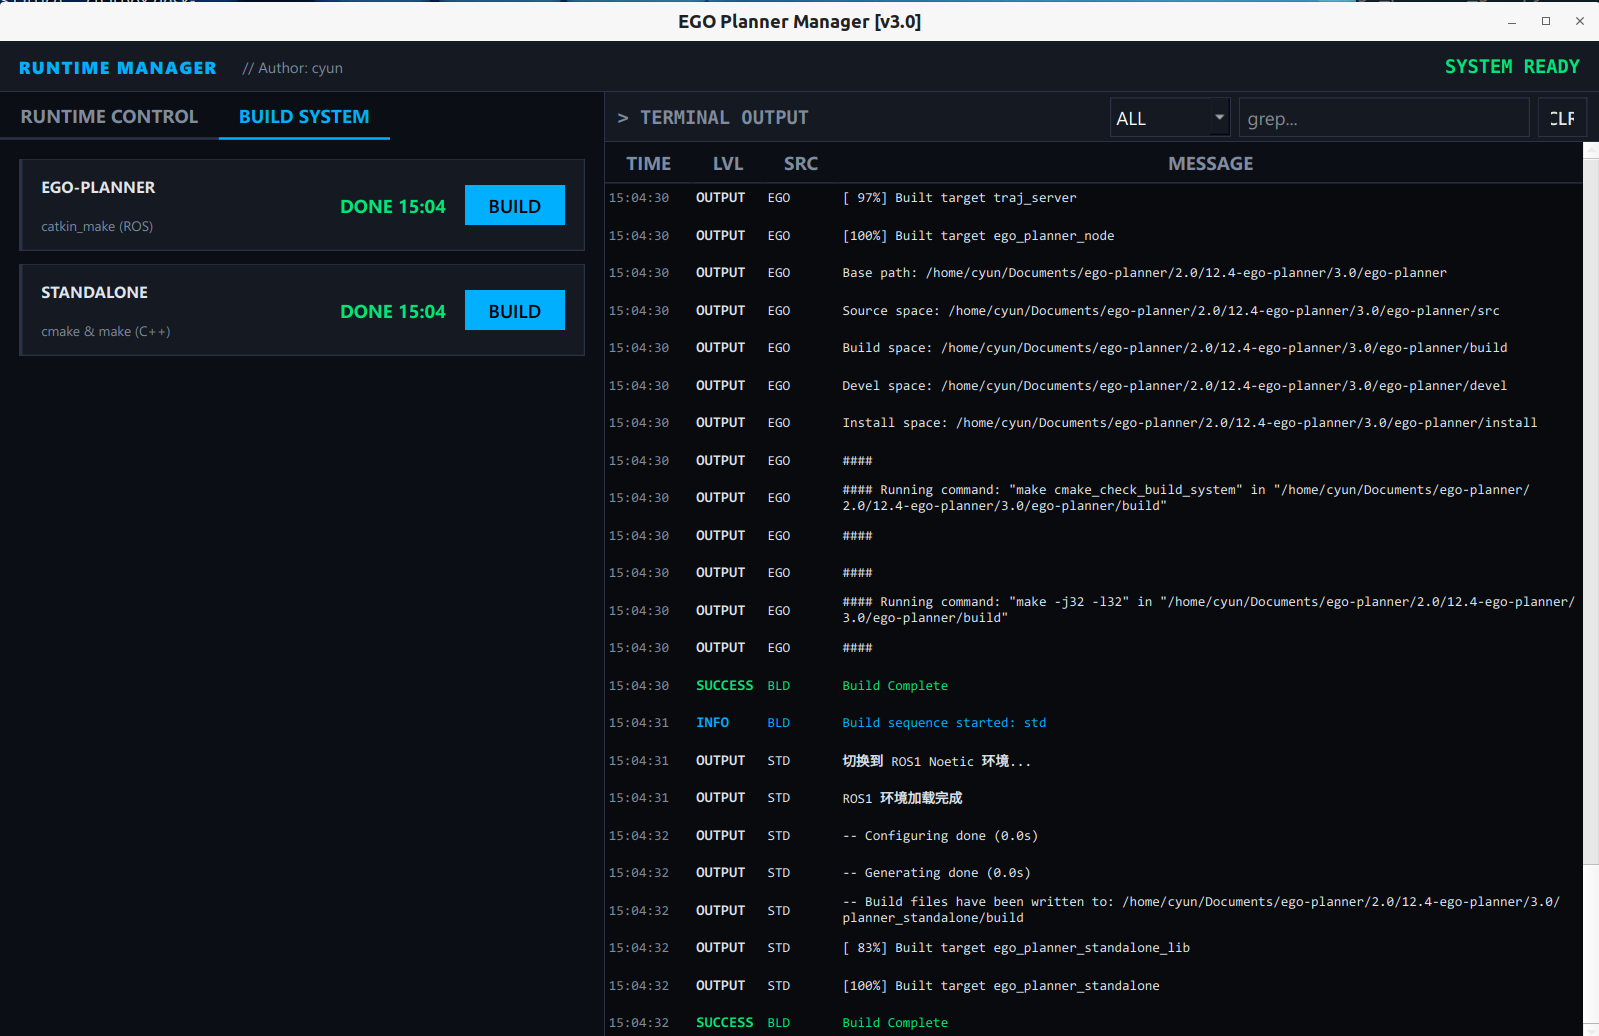Click '// Author: cyun' label
The width and height of the screenshot is (1599, 1036).
click(292, 68)
